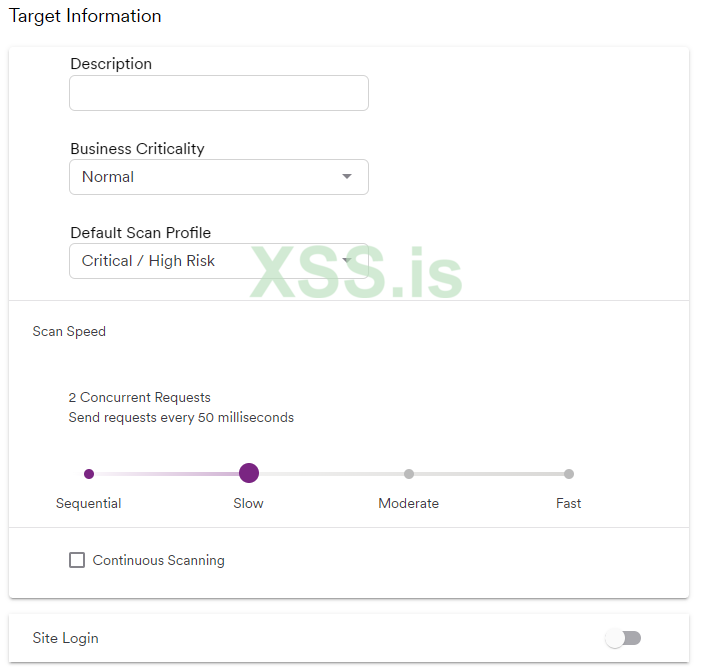
Task: Click the Description text input field
Action: click(x=218, y=93)
